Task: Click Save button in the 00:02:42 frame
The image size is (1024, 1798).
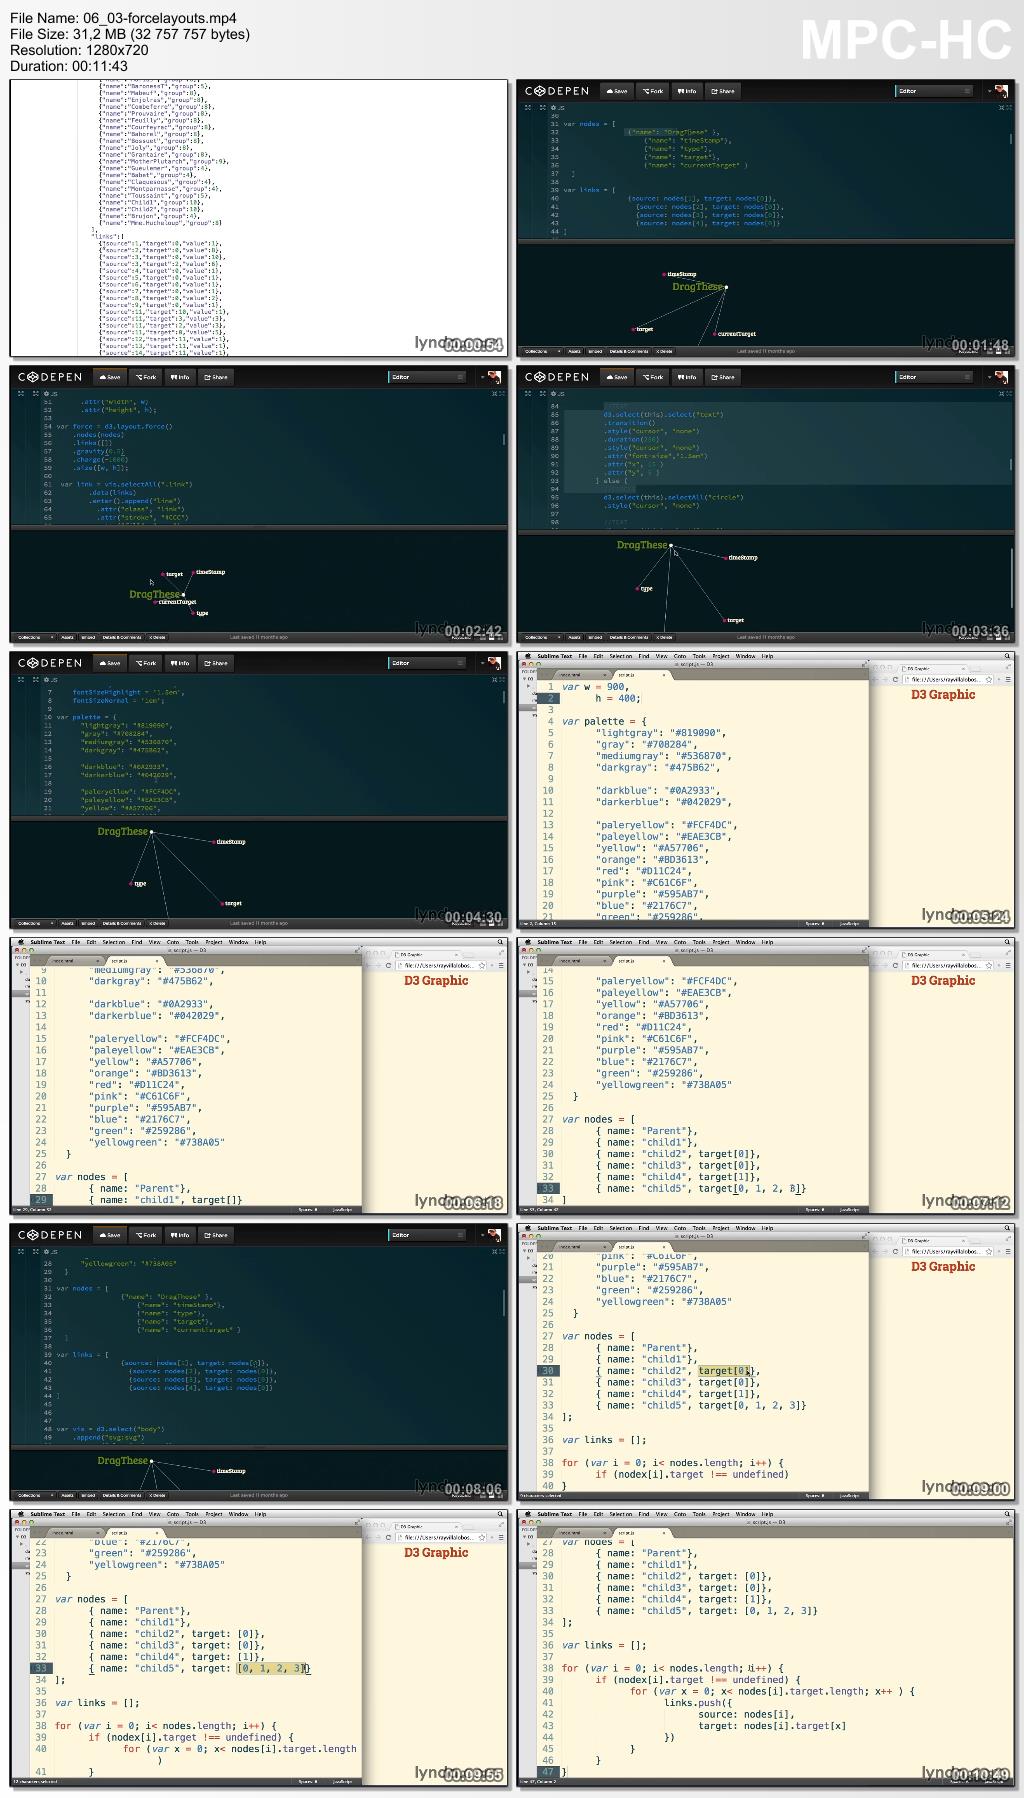Action: click(x=110, y=377)
